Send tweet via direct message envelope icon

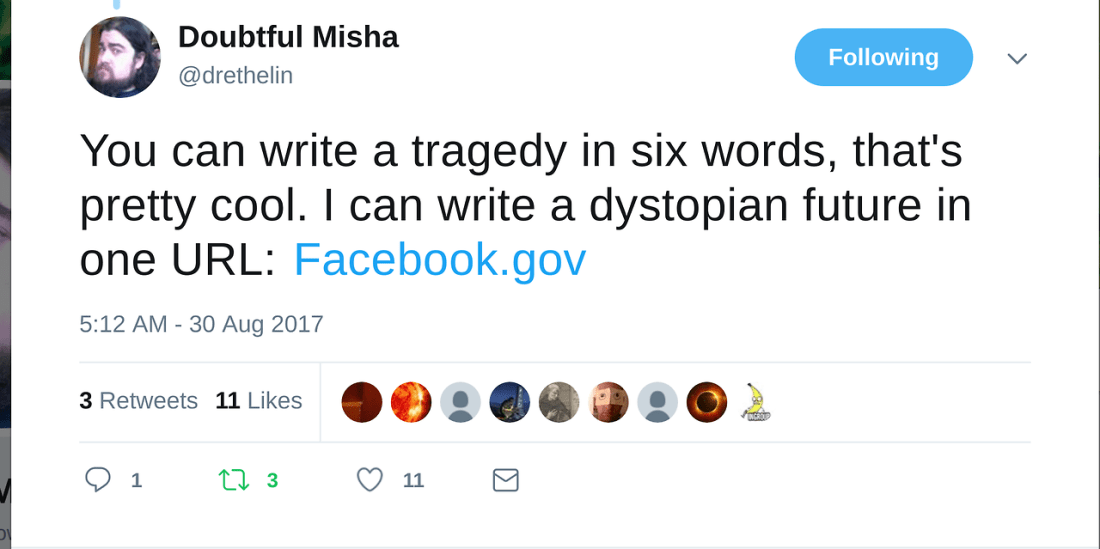point(506,480)
